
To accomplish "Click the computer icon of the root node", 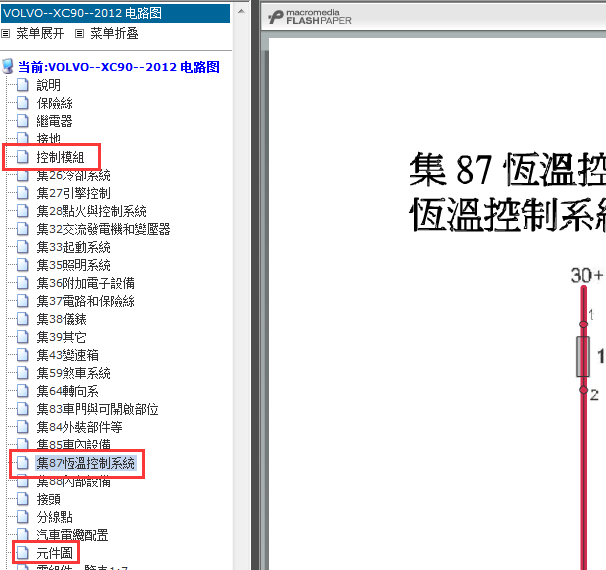I will 8,66.
